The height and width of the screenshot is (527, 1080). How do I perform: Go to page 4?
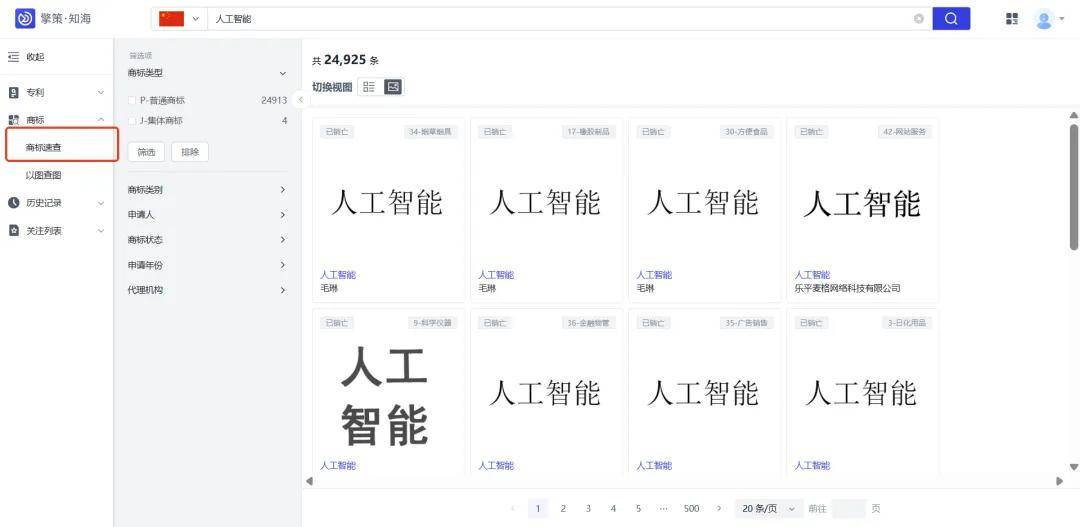pyautogui.click(x=613, y=509)
